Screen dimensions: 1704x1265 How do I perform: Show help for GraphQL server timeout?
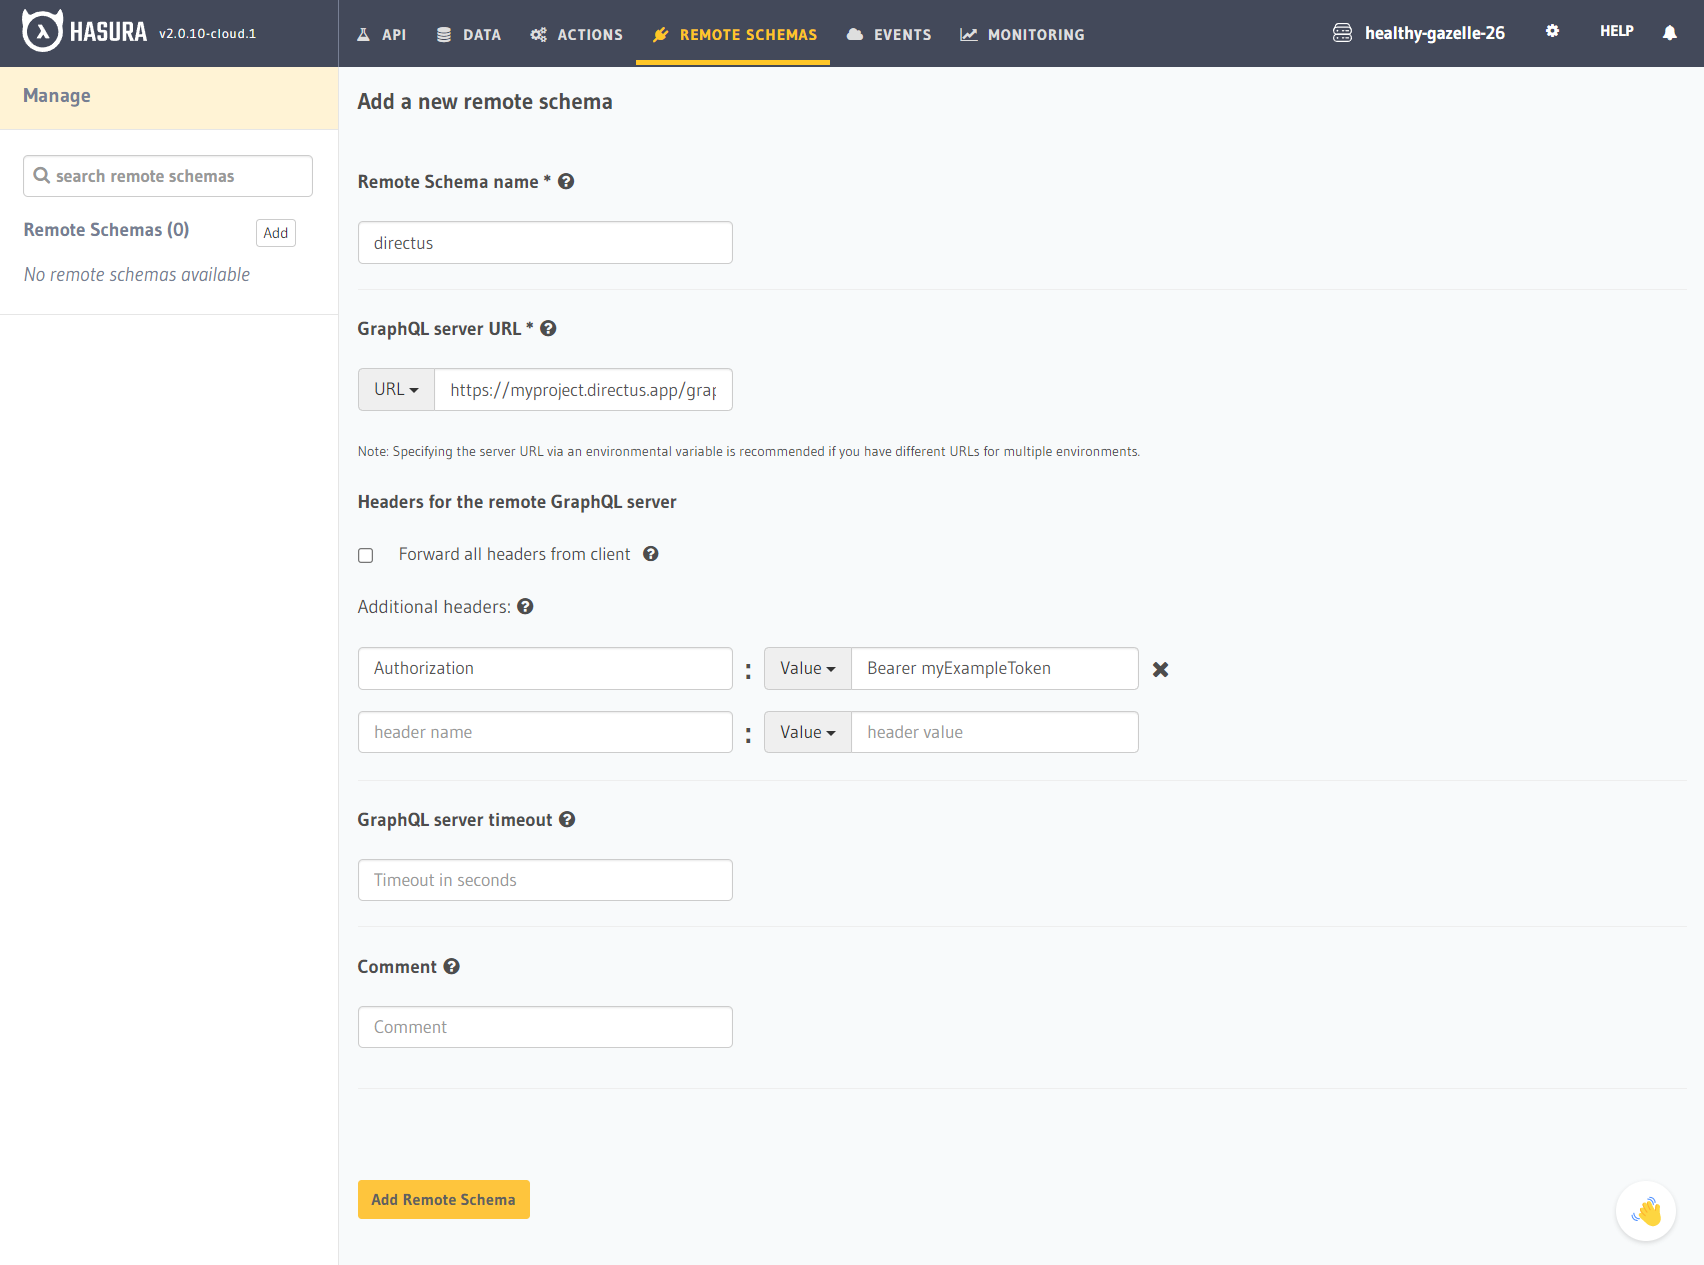point(567,819)
